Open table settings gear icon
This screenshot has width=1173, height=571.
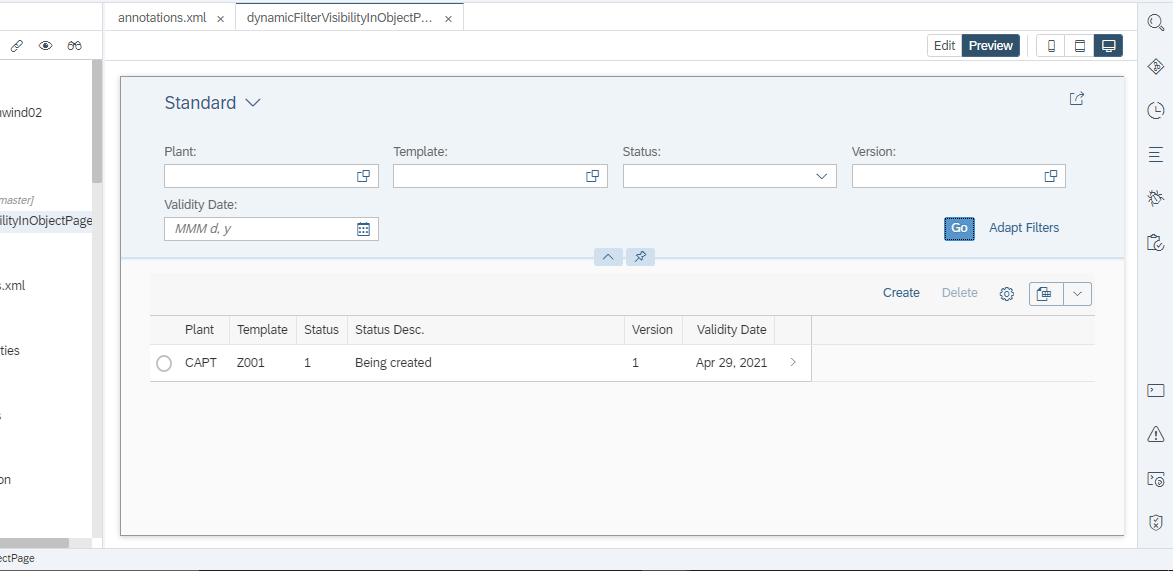pyautogui.click(x=1007, y=294)
